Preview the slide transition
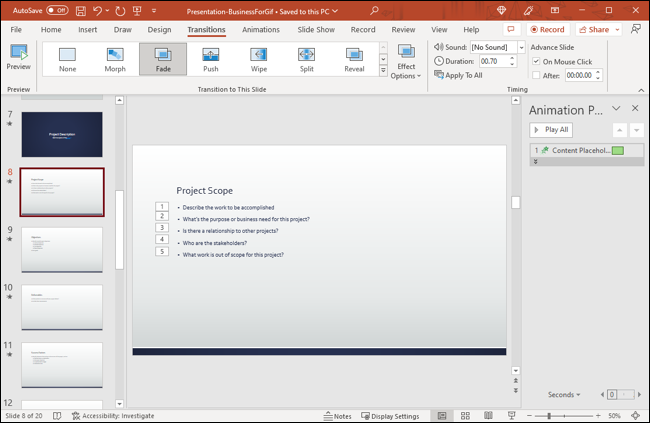Screen dimensions: 650x423 pyautogui.click(x=19, y=58)
